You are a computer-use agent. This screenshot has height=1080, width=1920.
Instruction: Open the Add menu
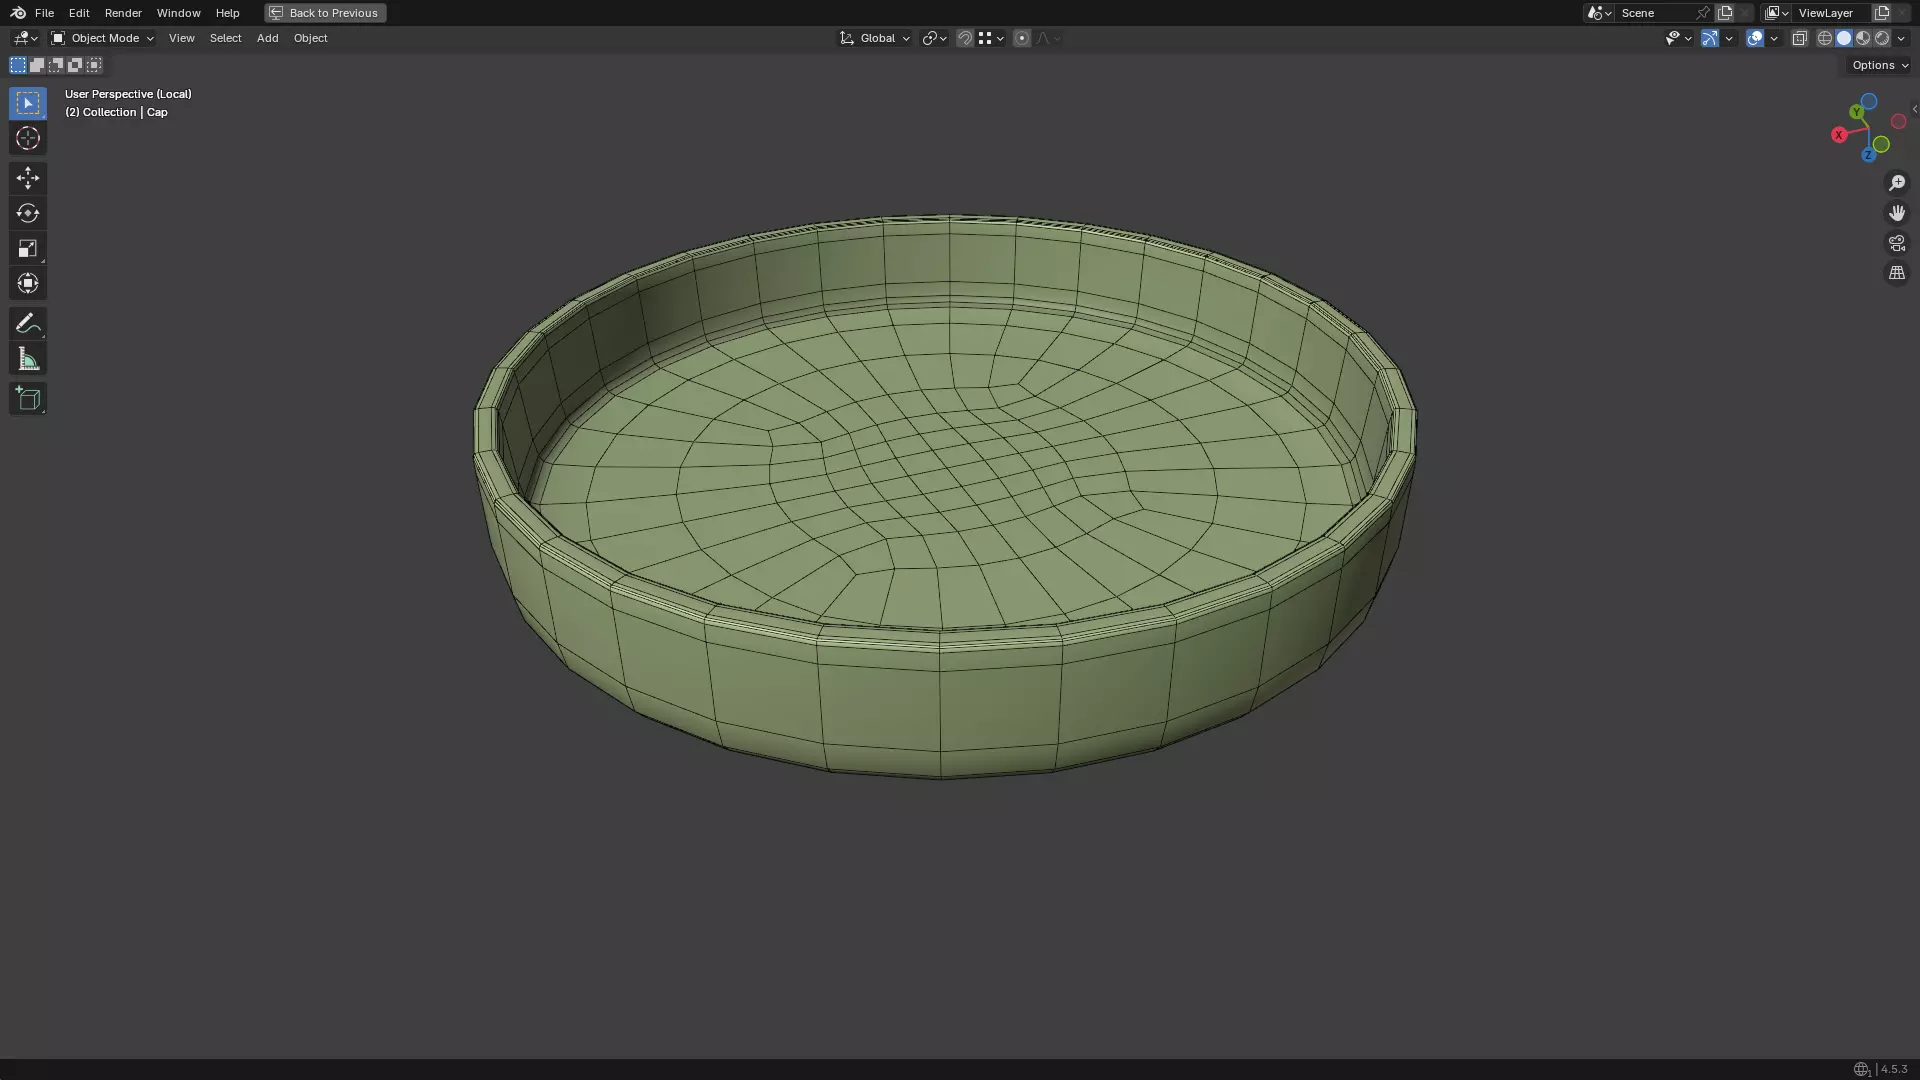267,38
